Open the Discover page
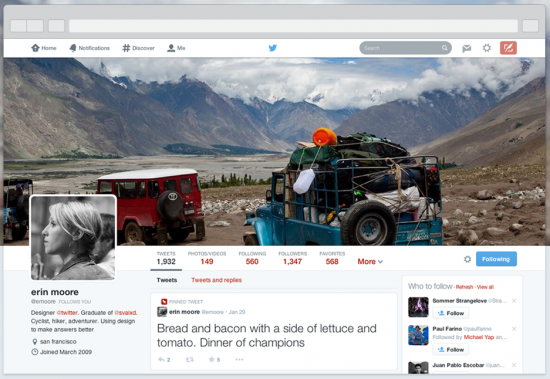The width and height of the screenshot is (550, 379). point(138,48)
